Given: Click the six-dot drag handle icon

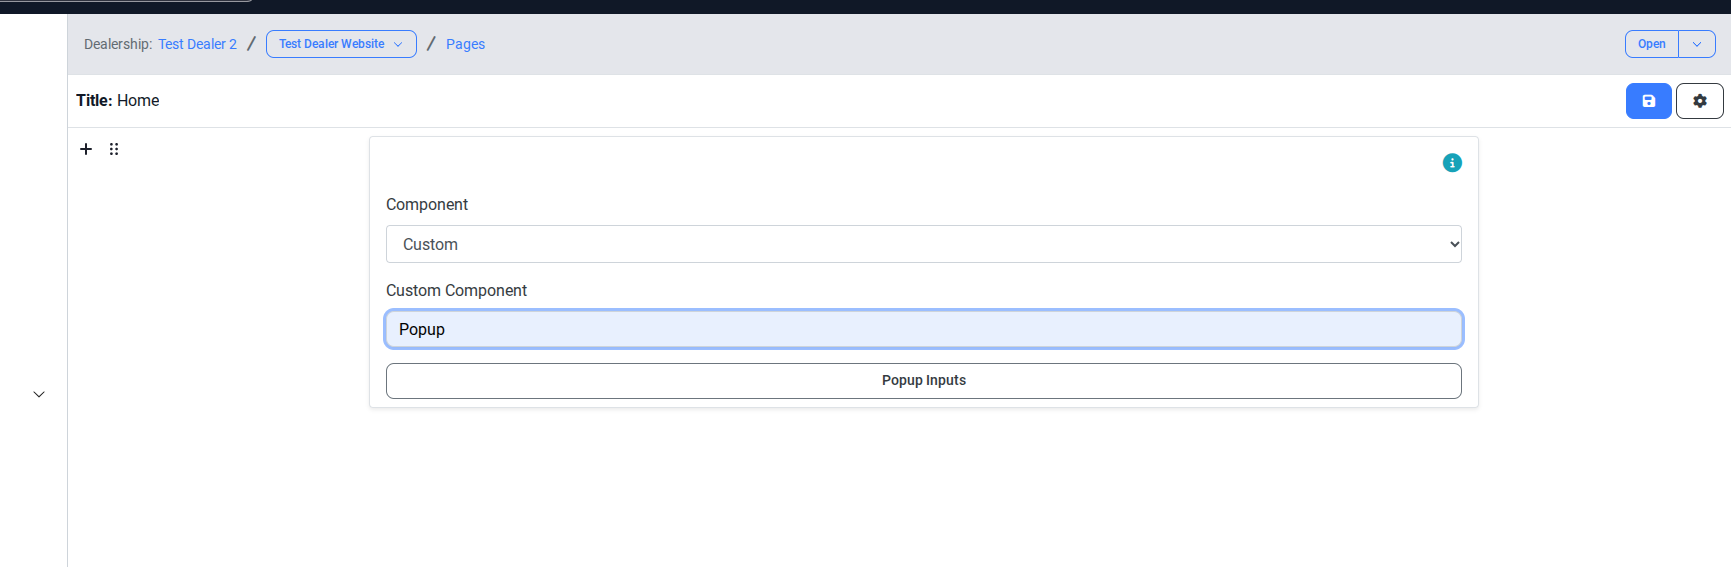Looking at the screenshot, I should tap(114, 149).
